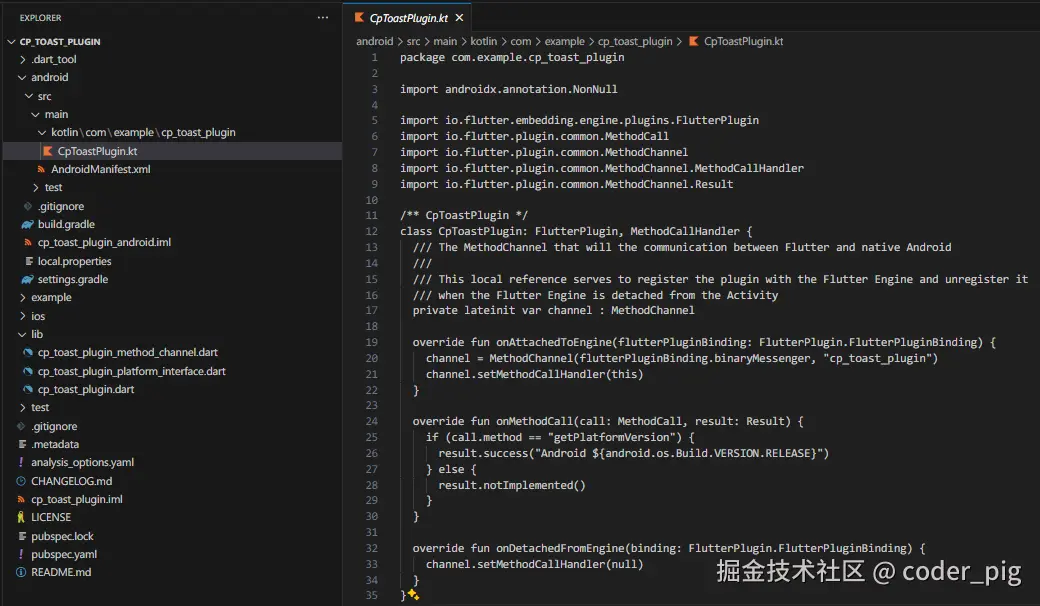Click the sparkle lightbulb on line 35
Image resolution: width=1040 pixels, height=606 pixels.
(413, 595)
